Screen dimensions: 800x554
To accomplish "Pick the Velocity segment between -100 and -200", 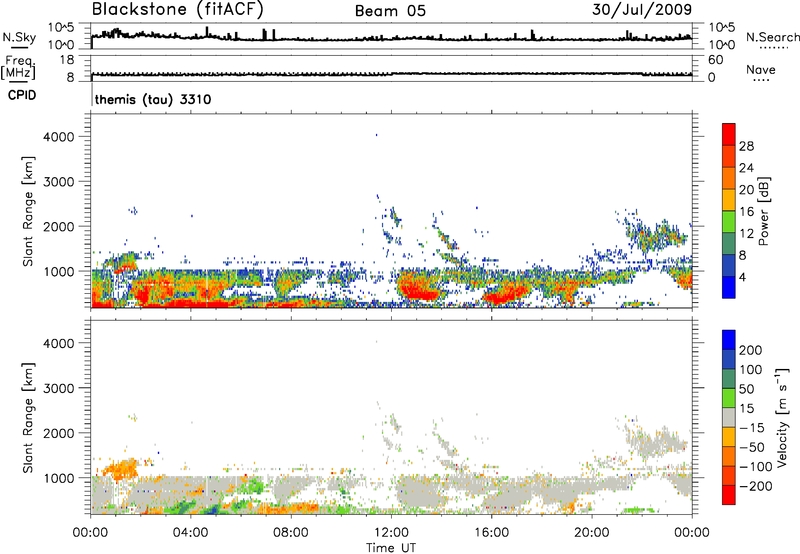I will 729,475.
